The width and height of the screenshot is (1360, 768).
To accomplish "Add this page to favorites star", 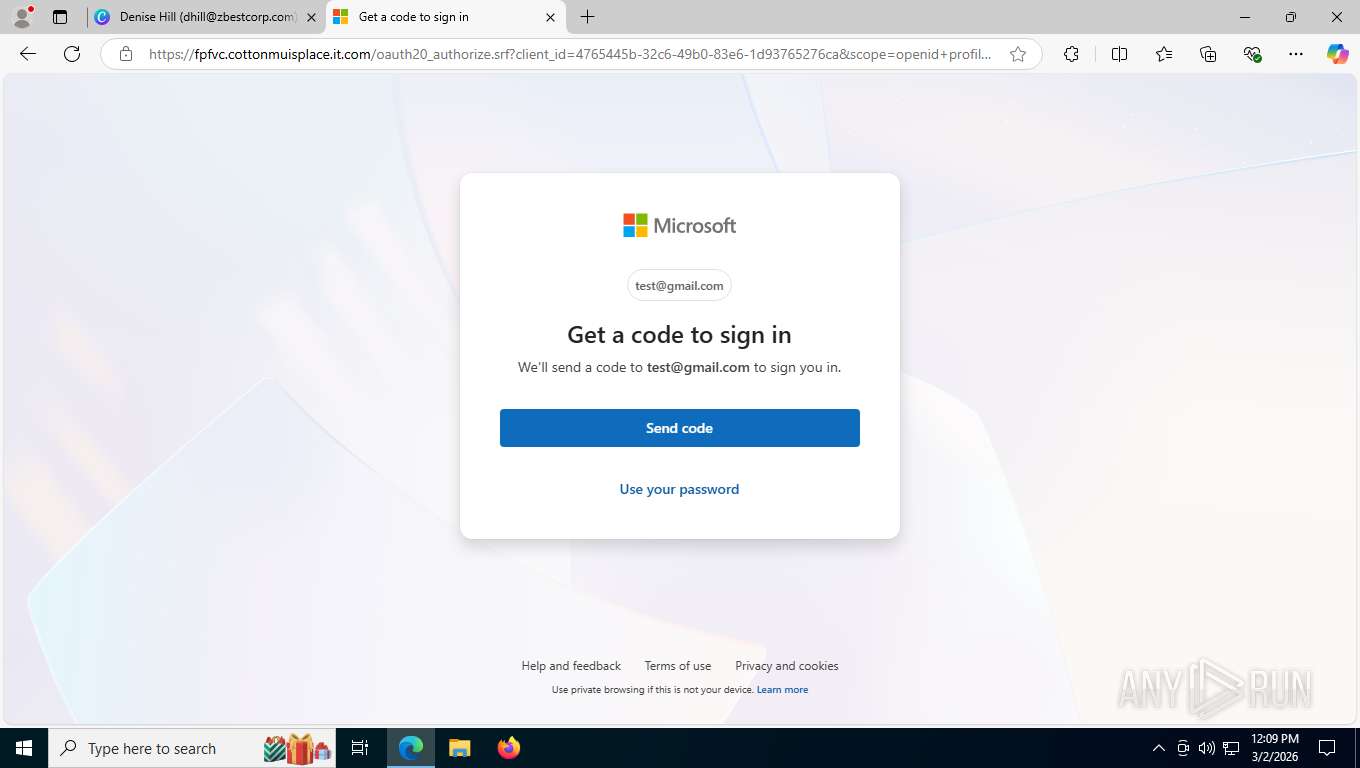I will [x=1018, y=54].
